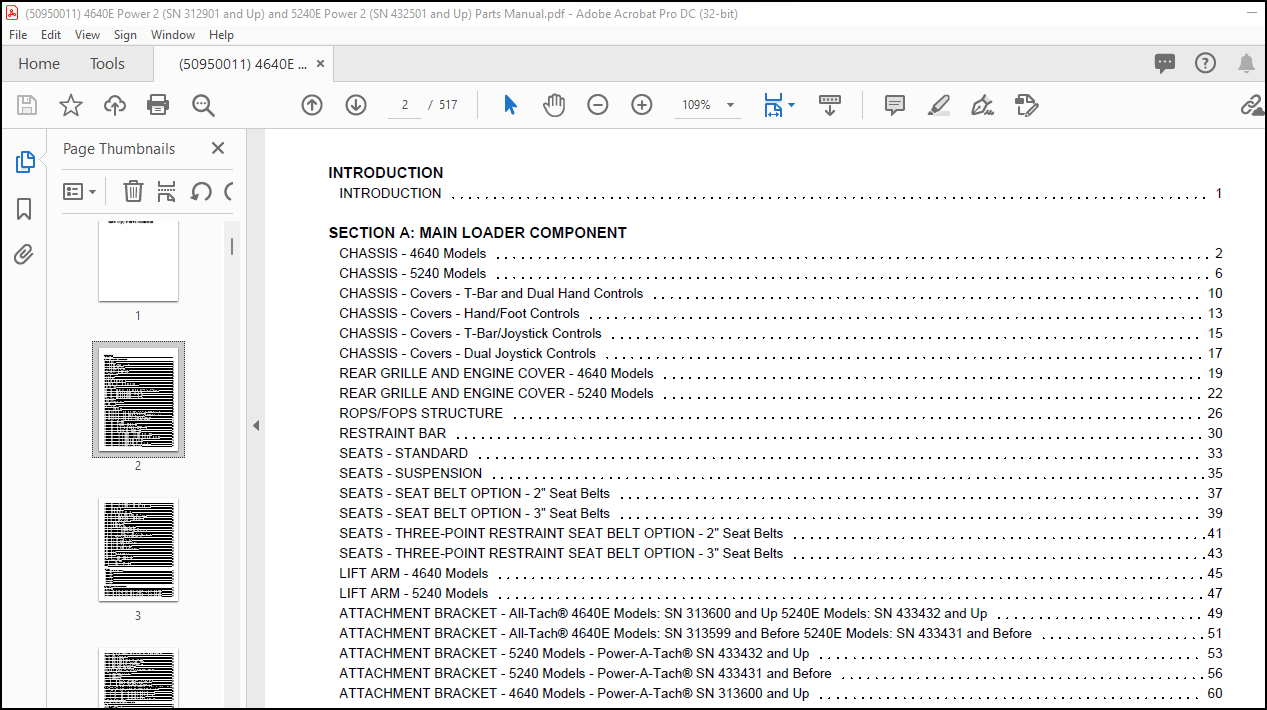
Task: Open the thumbnails options dropdown
Action: point(80,191)
